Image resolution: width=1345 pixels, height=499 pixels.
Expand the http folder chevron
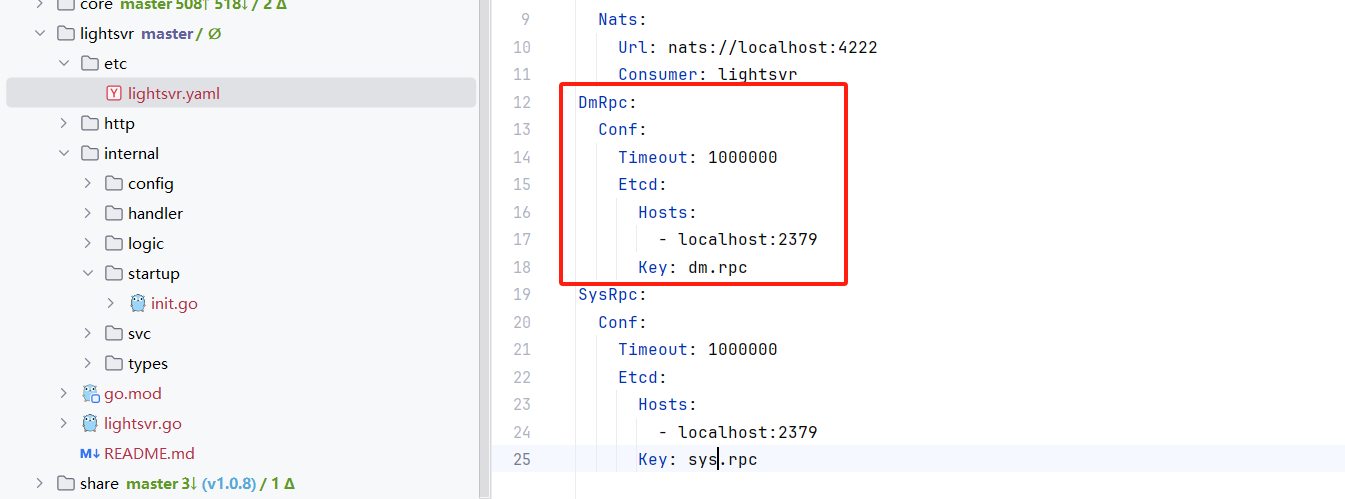coord(64,124)
